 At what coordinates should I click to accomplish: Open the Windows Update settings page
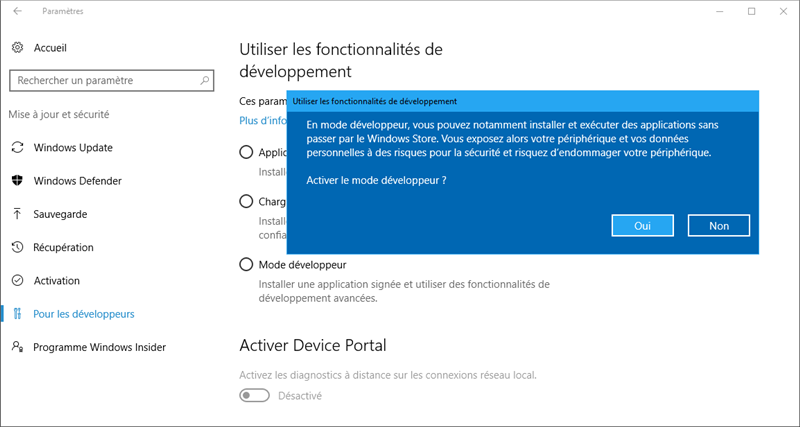click(73, 147)
